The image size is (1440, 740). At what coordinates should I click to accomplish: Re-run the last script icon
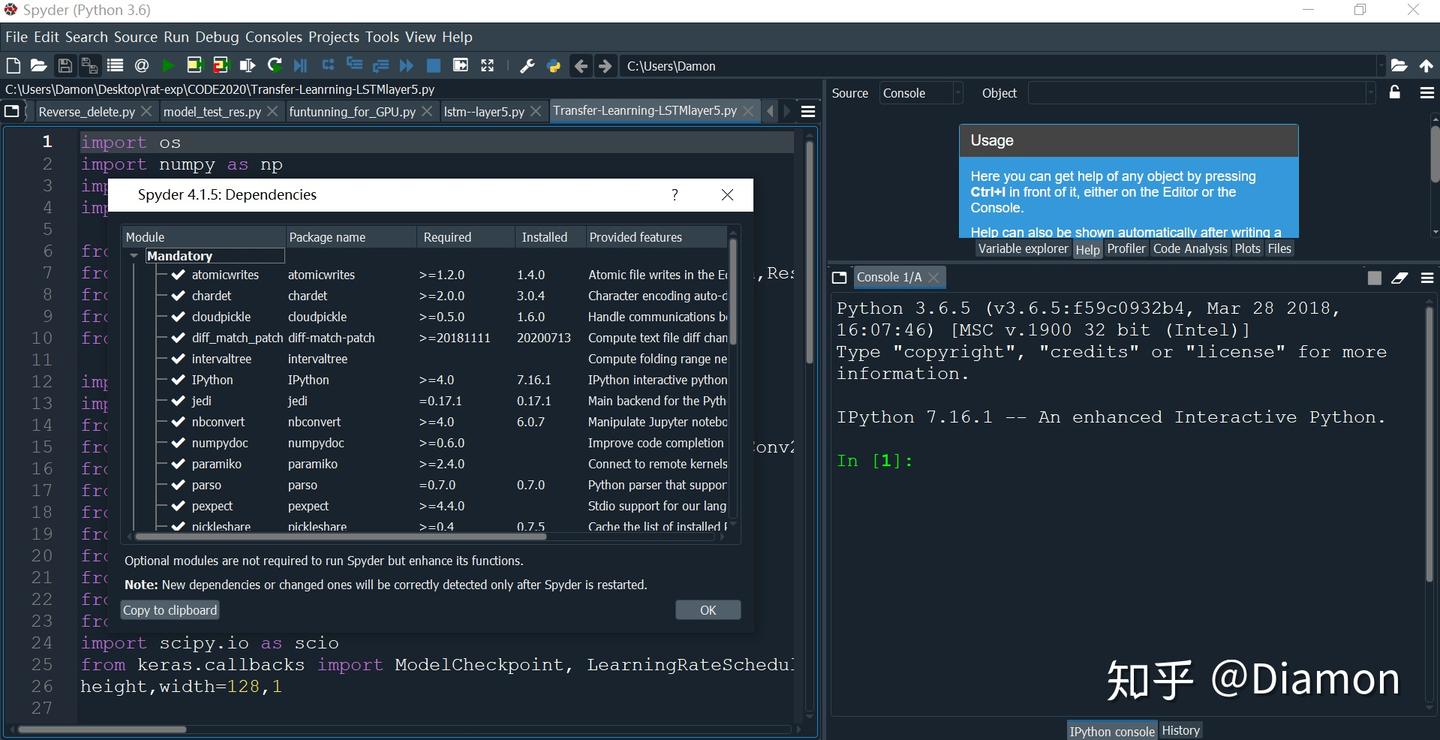click(x=274, y=66)
